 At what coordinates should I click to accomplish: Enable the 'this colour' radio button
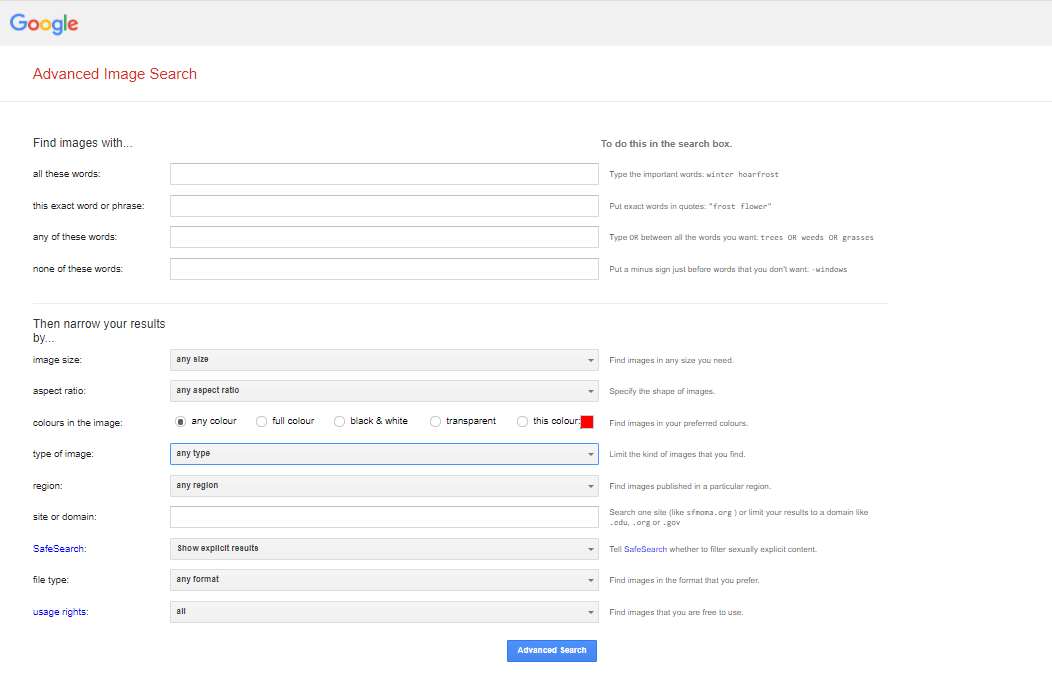coord(522,422)
